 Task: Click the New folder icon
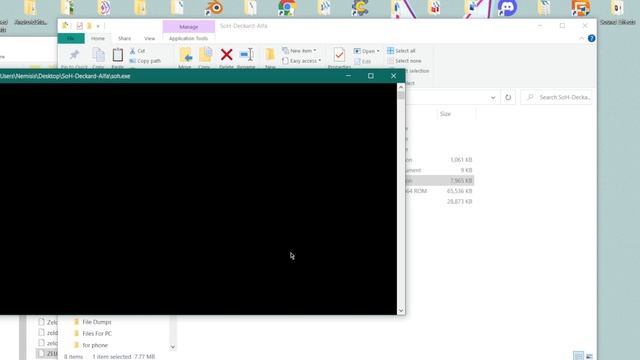point(270,54)
